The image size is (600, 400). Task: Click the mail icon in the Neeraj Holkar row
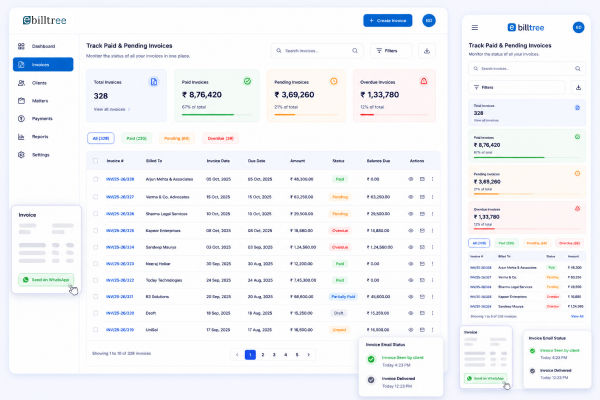tap(422, 264)
